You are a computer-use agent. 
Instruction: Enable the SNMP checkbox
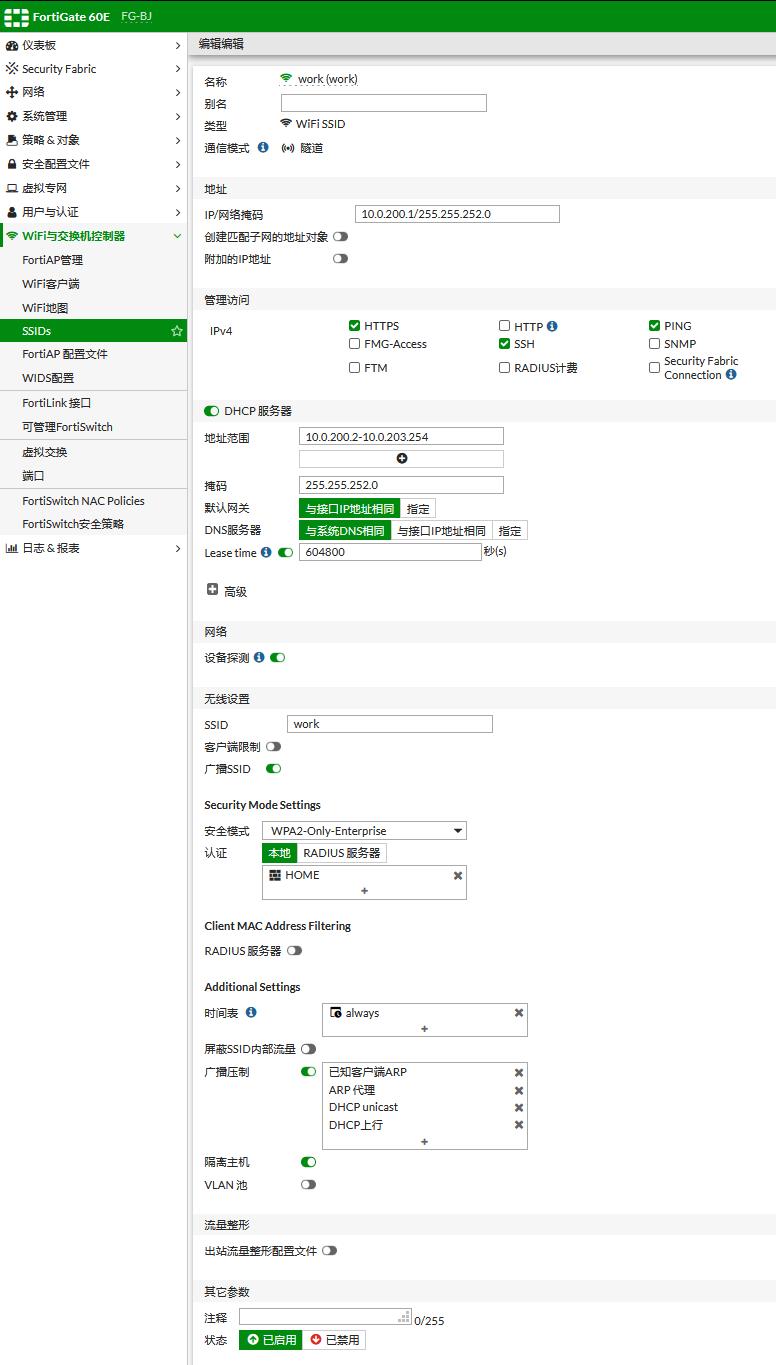pos(654,344)
